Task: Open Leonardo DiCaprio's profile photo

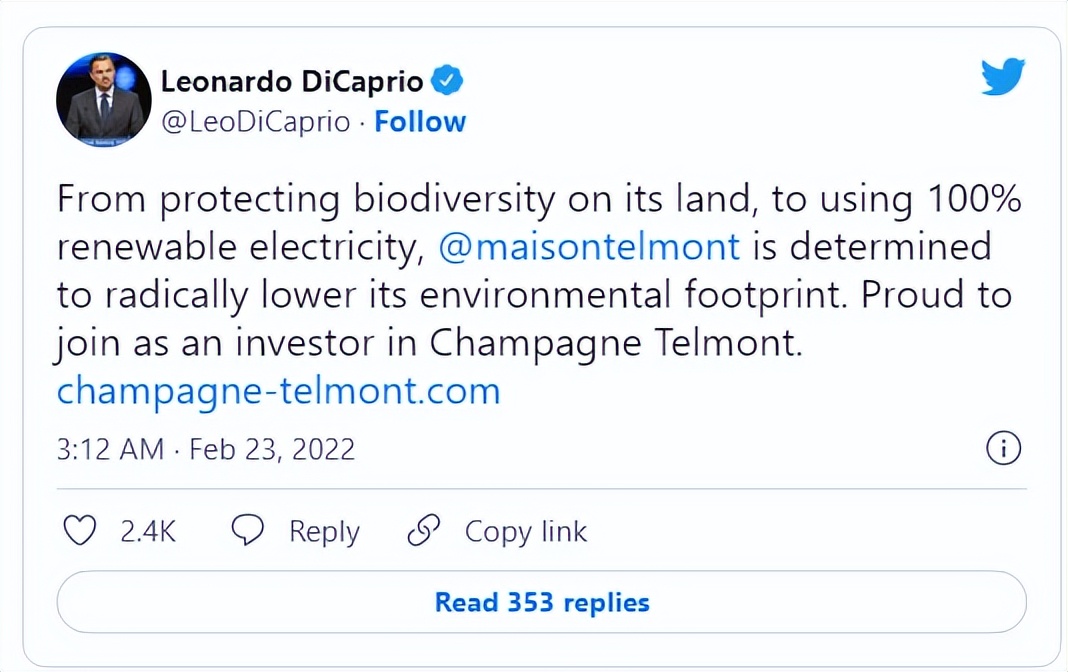Action: tap(104, 100)
